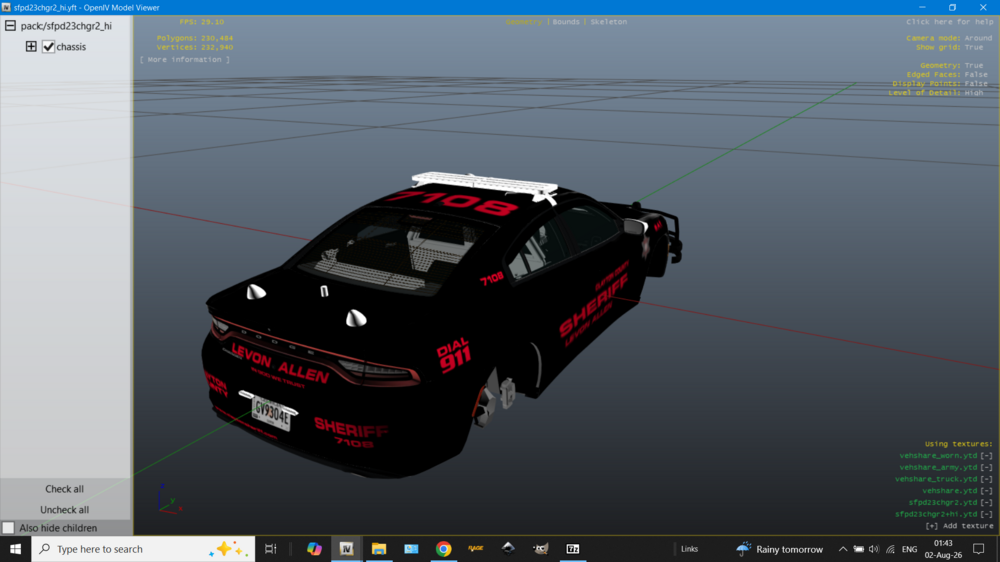This screenshot has width=1000, height=562.
Task: Open the notification center icon
Action: [979, 549]
